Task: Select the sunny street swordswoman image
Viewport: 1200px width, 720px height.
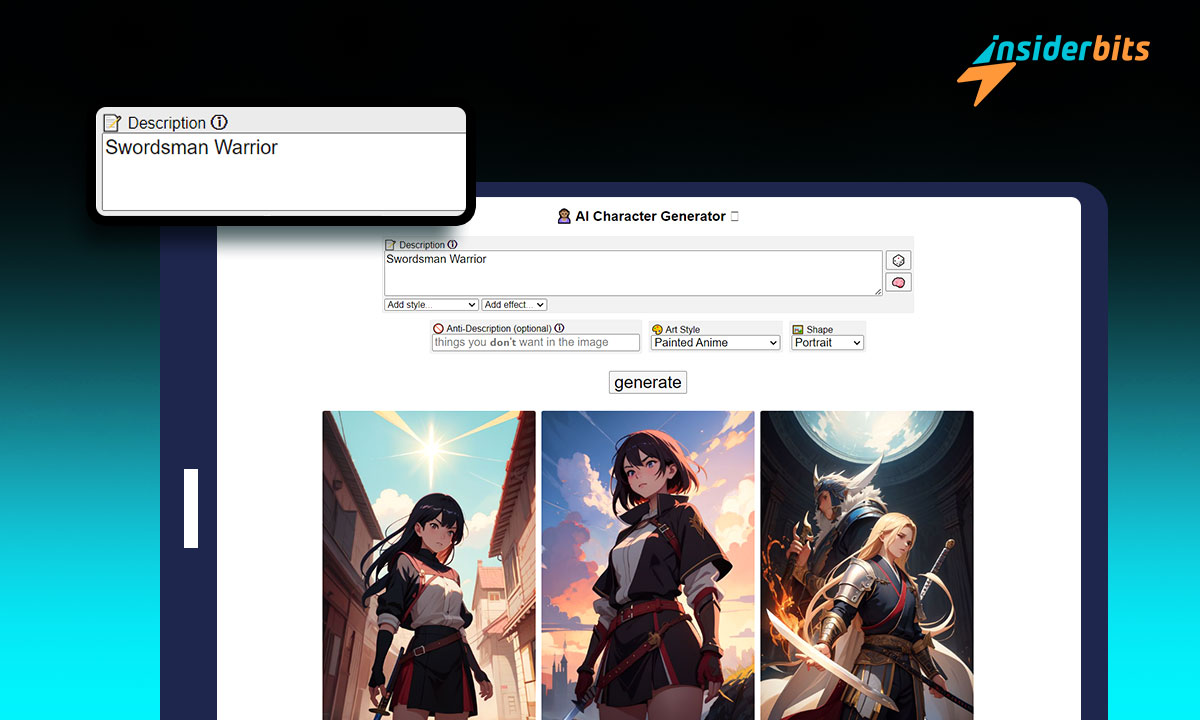Action: [428, 565]
